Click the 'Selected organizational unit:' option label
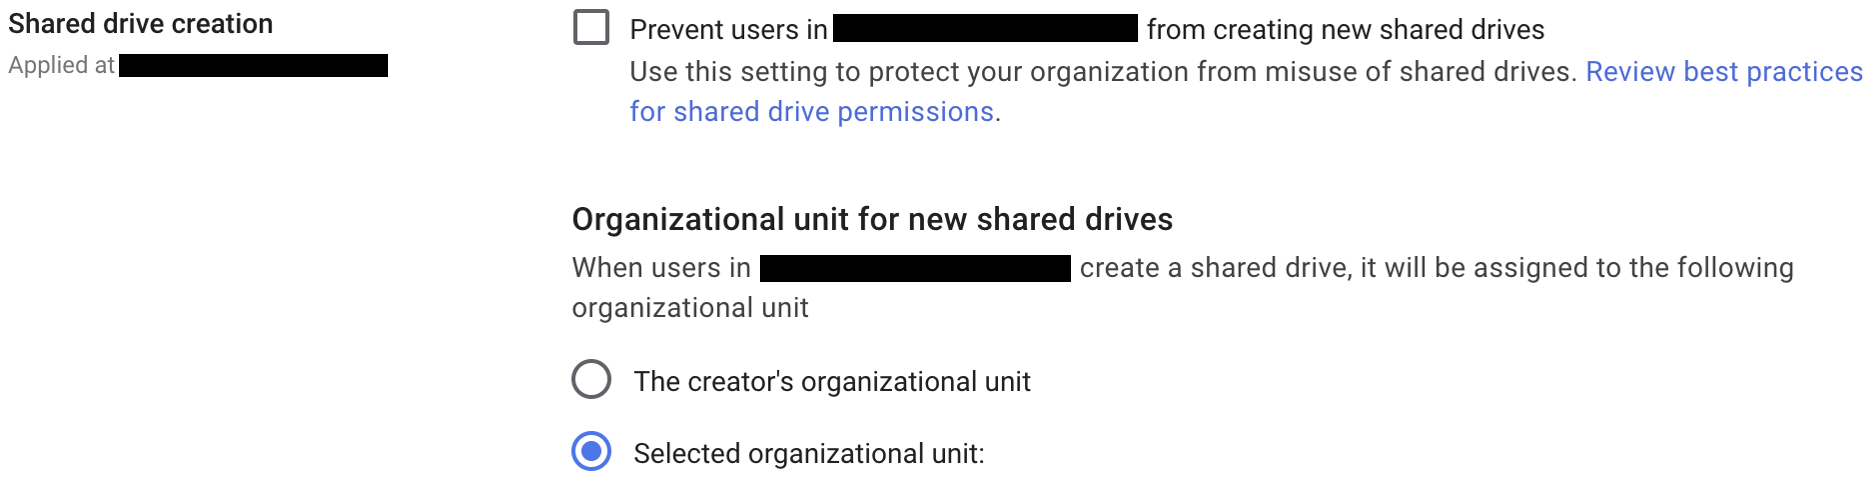 (x=809, y=454)
